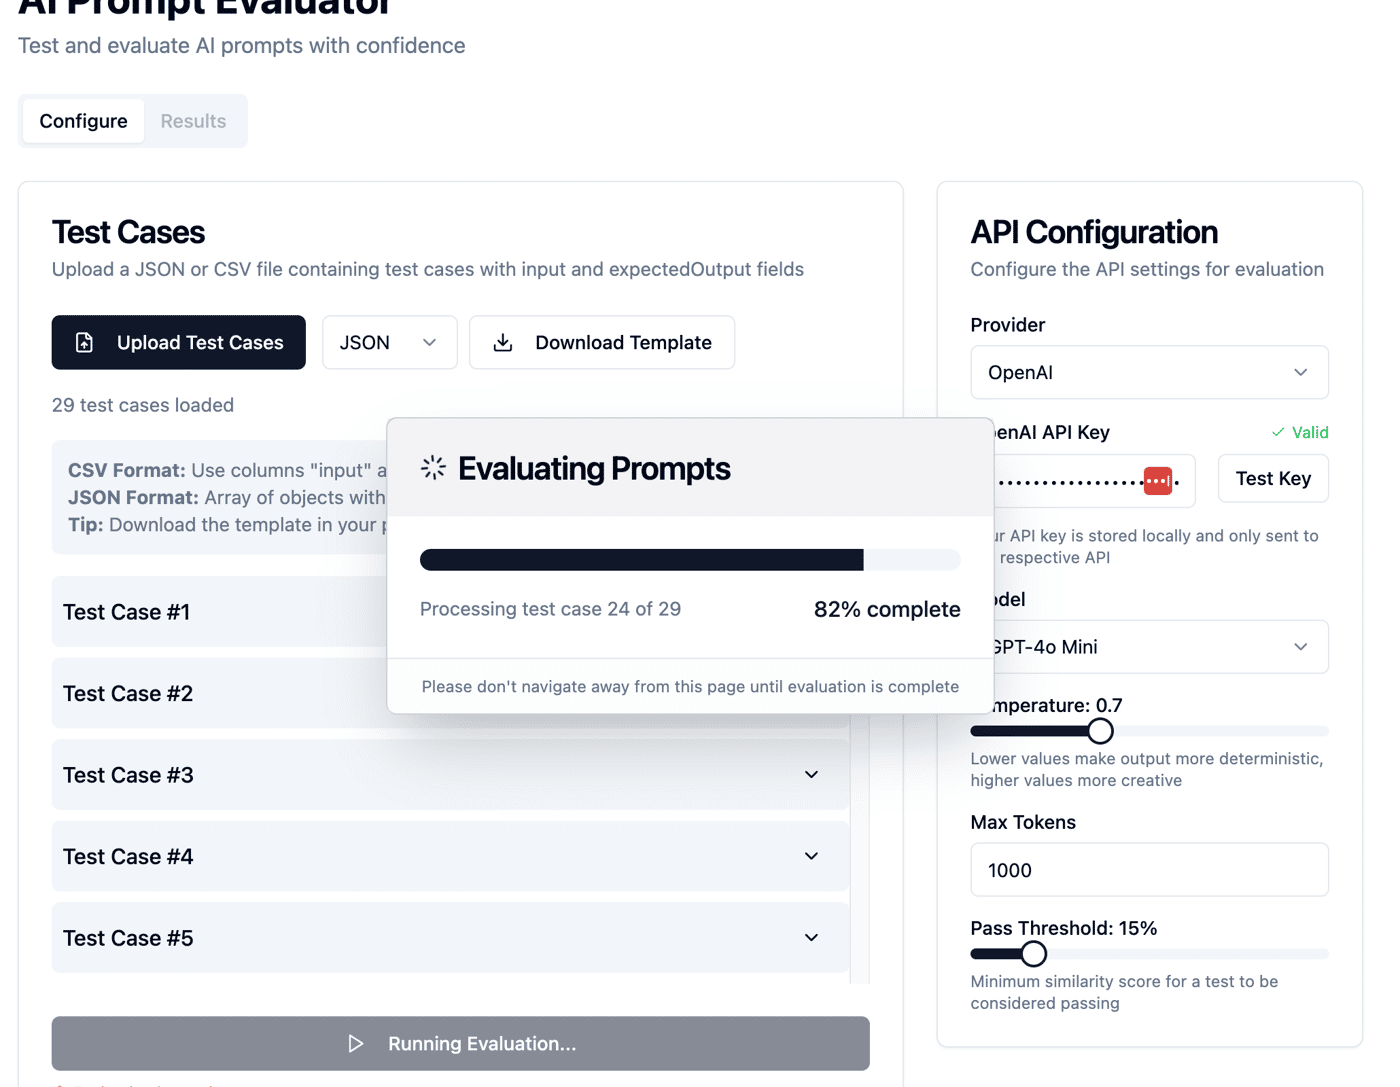The height and width of the screenshot is (1087, 1400).
Task: Click the red password manager icon
Action: (1158, 481)
